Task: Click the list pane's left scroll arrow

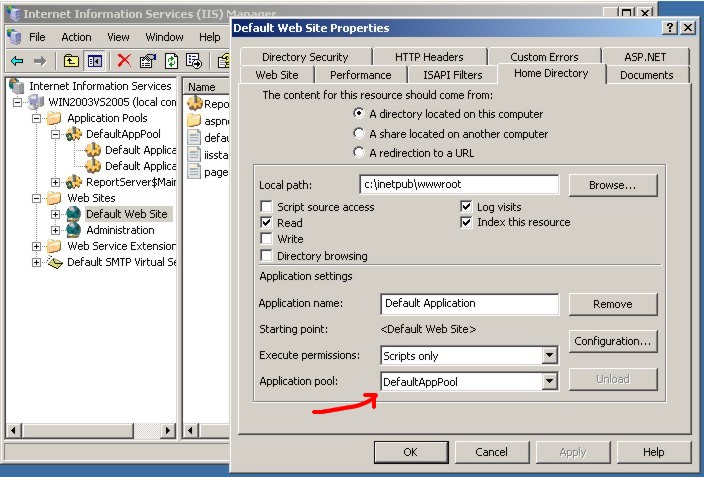Action: click(x=190, y=430)
